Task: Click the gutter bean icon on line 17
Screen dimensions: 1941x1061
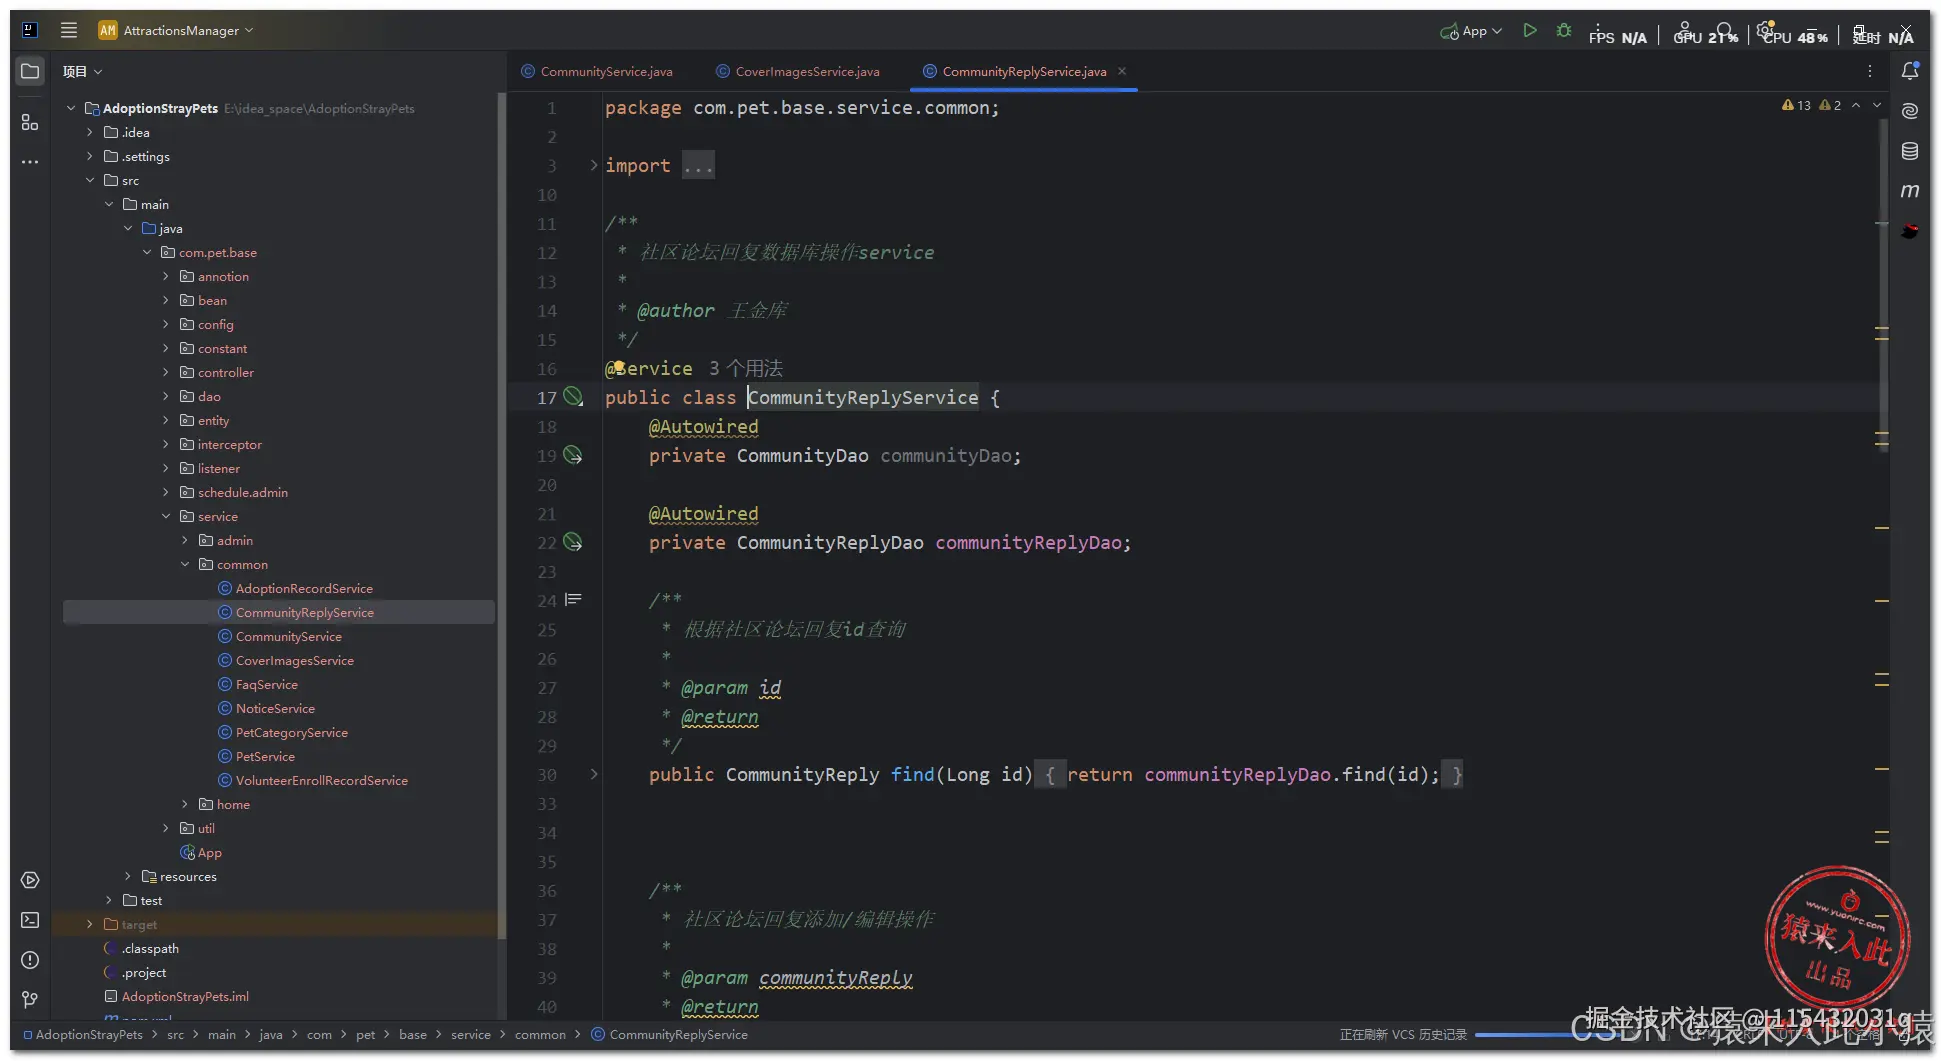Action: 573,397
